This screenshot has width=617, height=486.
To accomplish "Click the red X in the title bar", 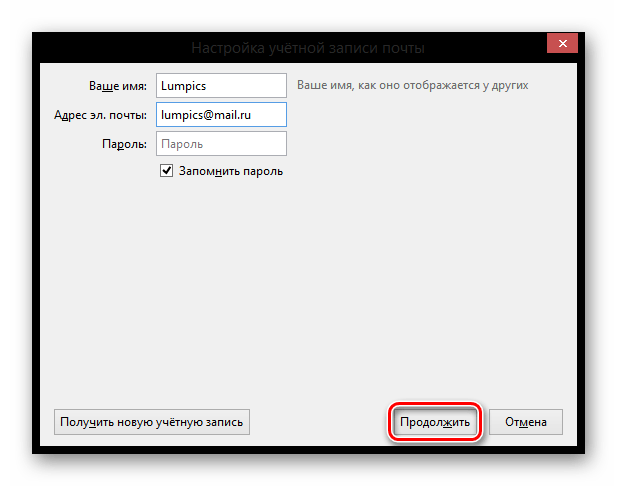I will coord(566,46).
